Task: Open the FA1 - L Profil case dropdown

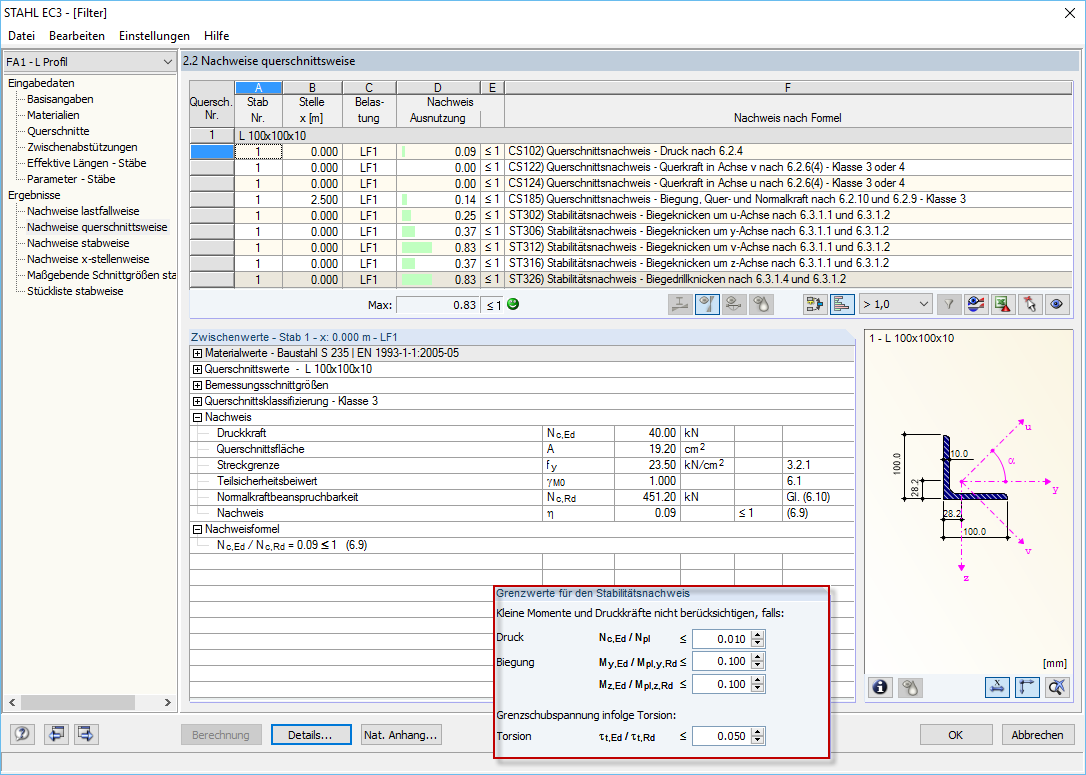Action: pos(89,62)
